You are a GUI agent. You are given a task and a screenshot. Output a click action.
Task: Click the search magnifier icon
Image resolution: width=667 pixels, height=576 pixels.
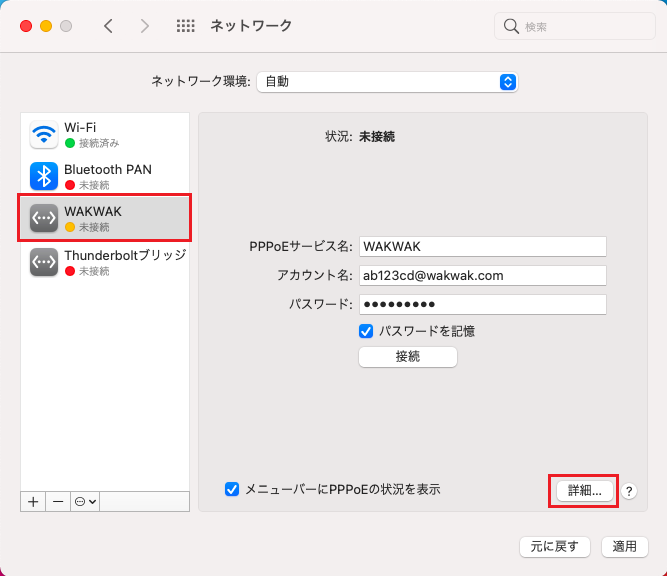tap(511, 26)
